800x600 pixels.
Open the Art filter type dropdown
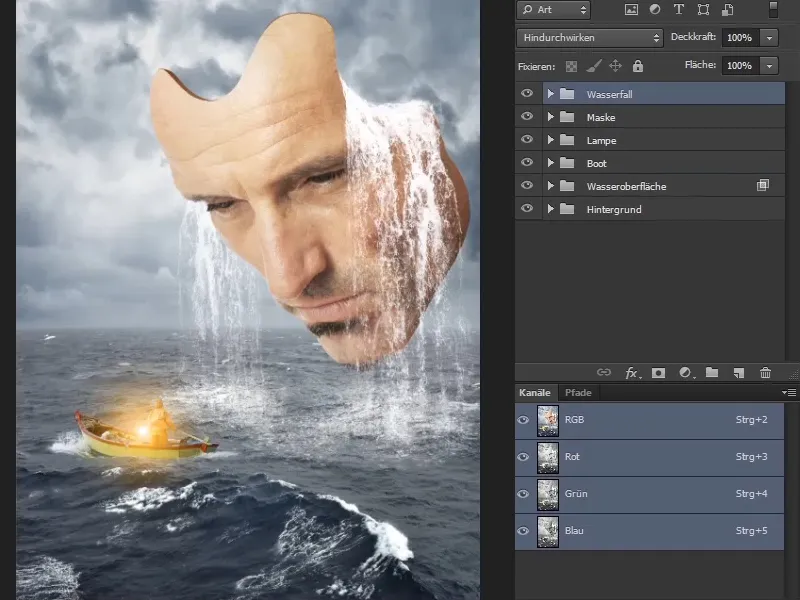tap(554, 10)
